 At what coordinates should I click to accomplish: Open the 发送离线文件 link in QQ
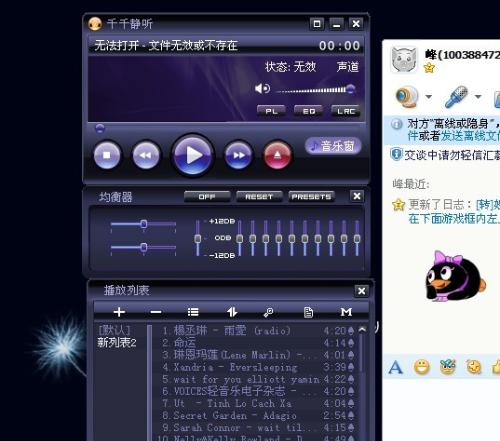coord(470,136)
